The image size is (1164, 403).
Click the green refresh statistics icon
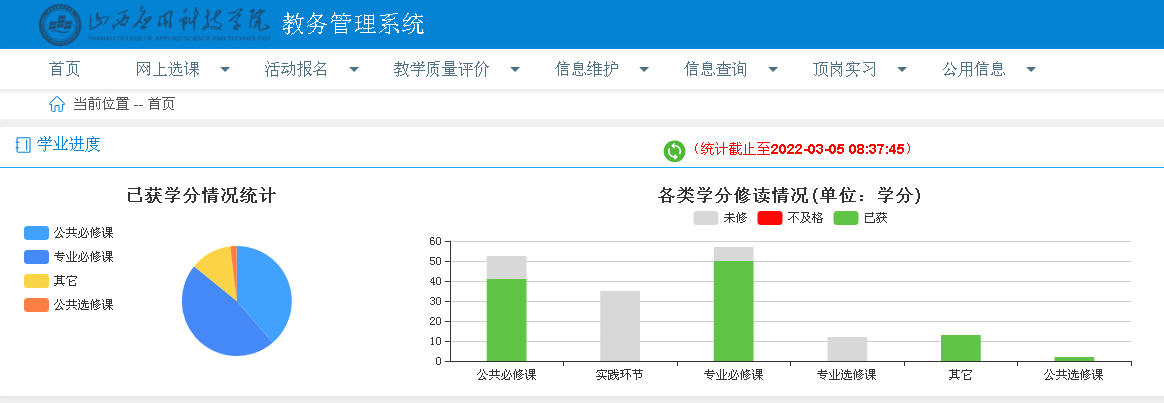tap(674, 151)
